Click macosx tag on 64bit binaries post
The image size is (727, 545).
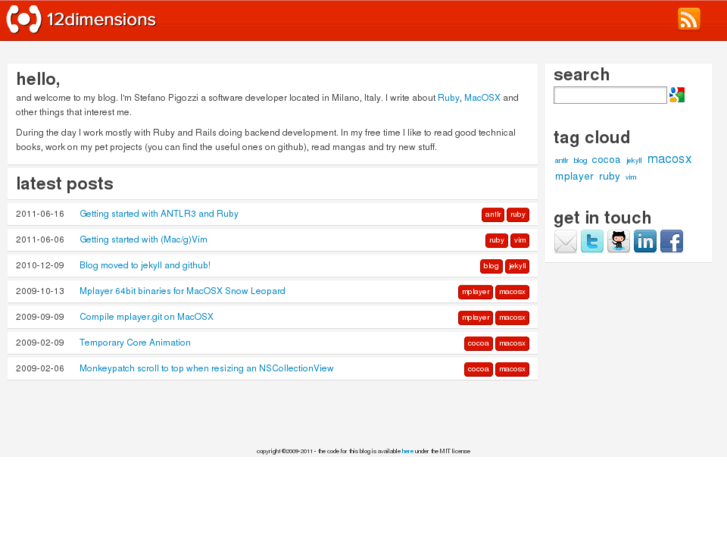(x=512, y=292)
